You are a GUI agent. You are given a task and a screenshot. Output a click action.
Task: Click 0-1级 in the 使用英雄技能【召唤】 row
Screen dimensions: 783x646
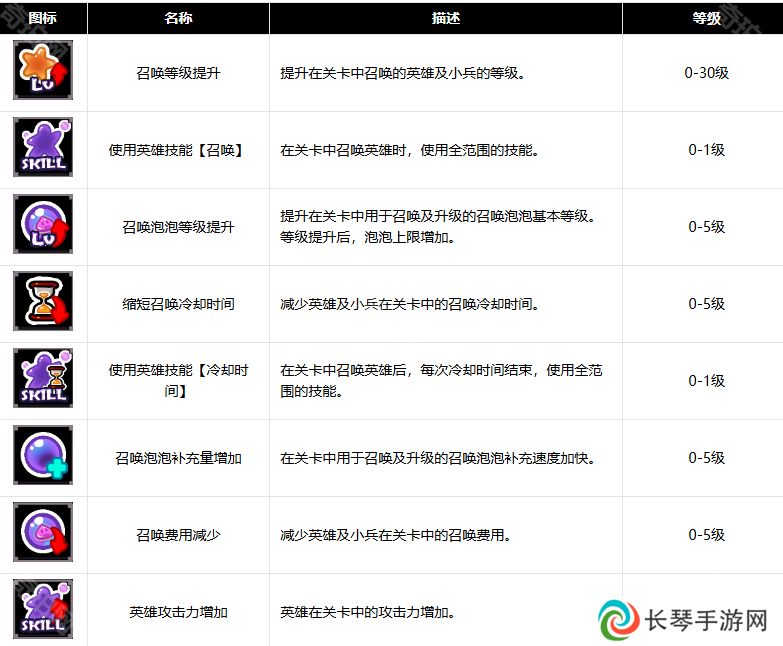pyautogui.click(x=706, y=150)
